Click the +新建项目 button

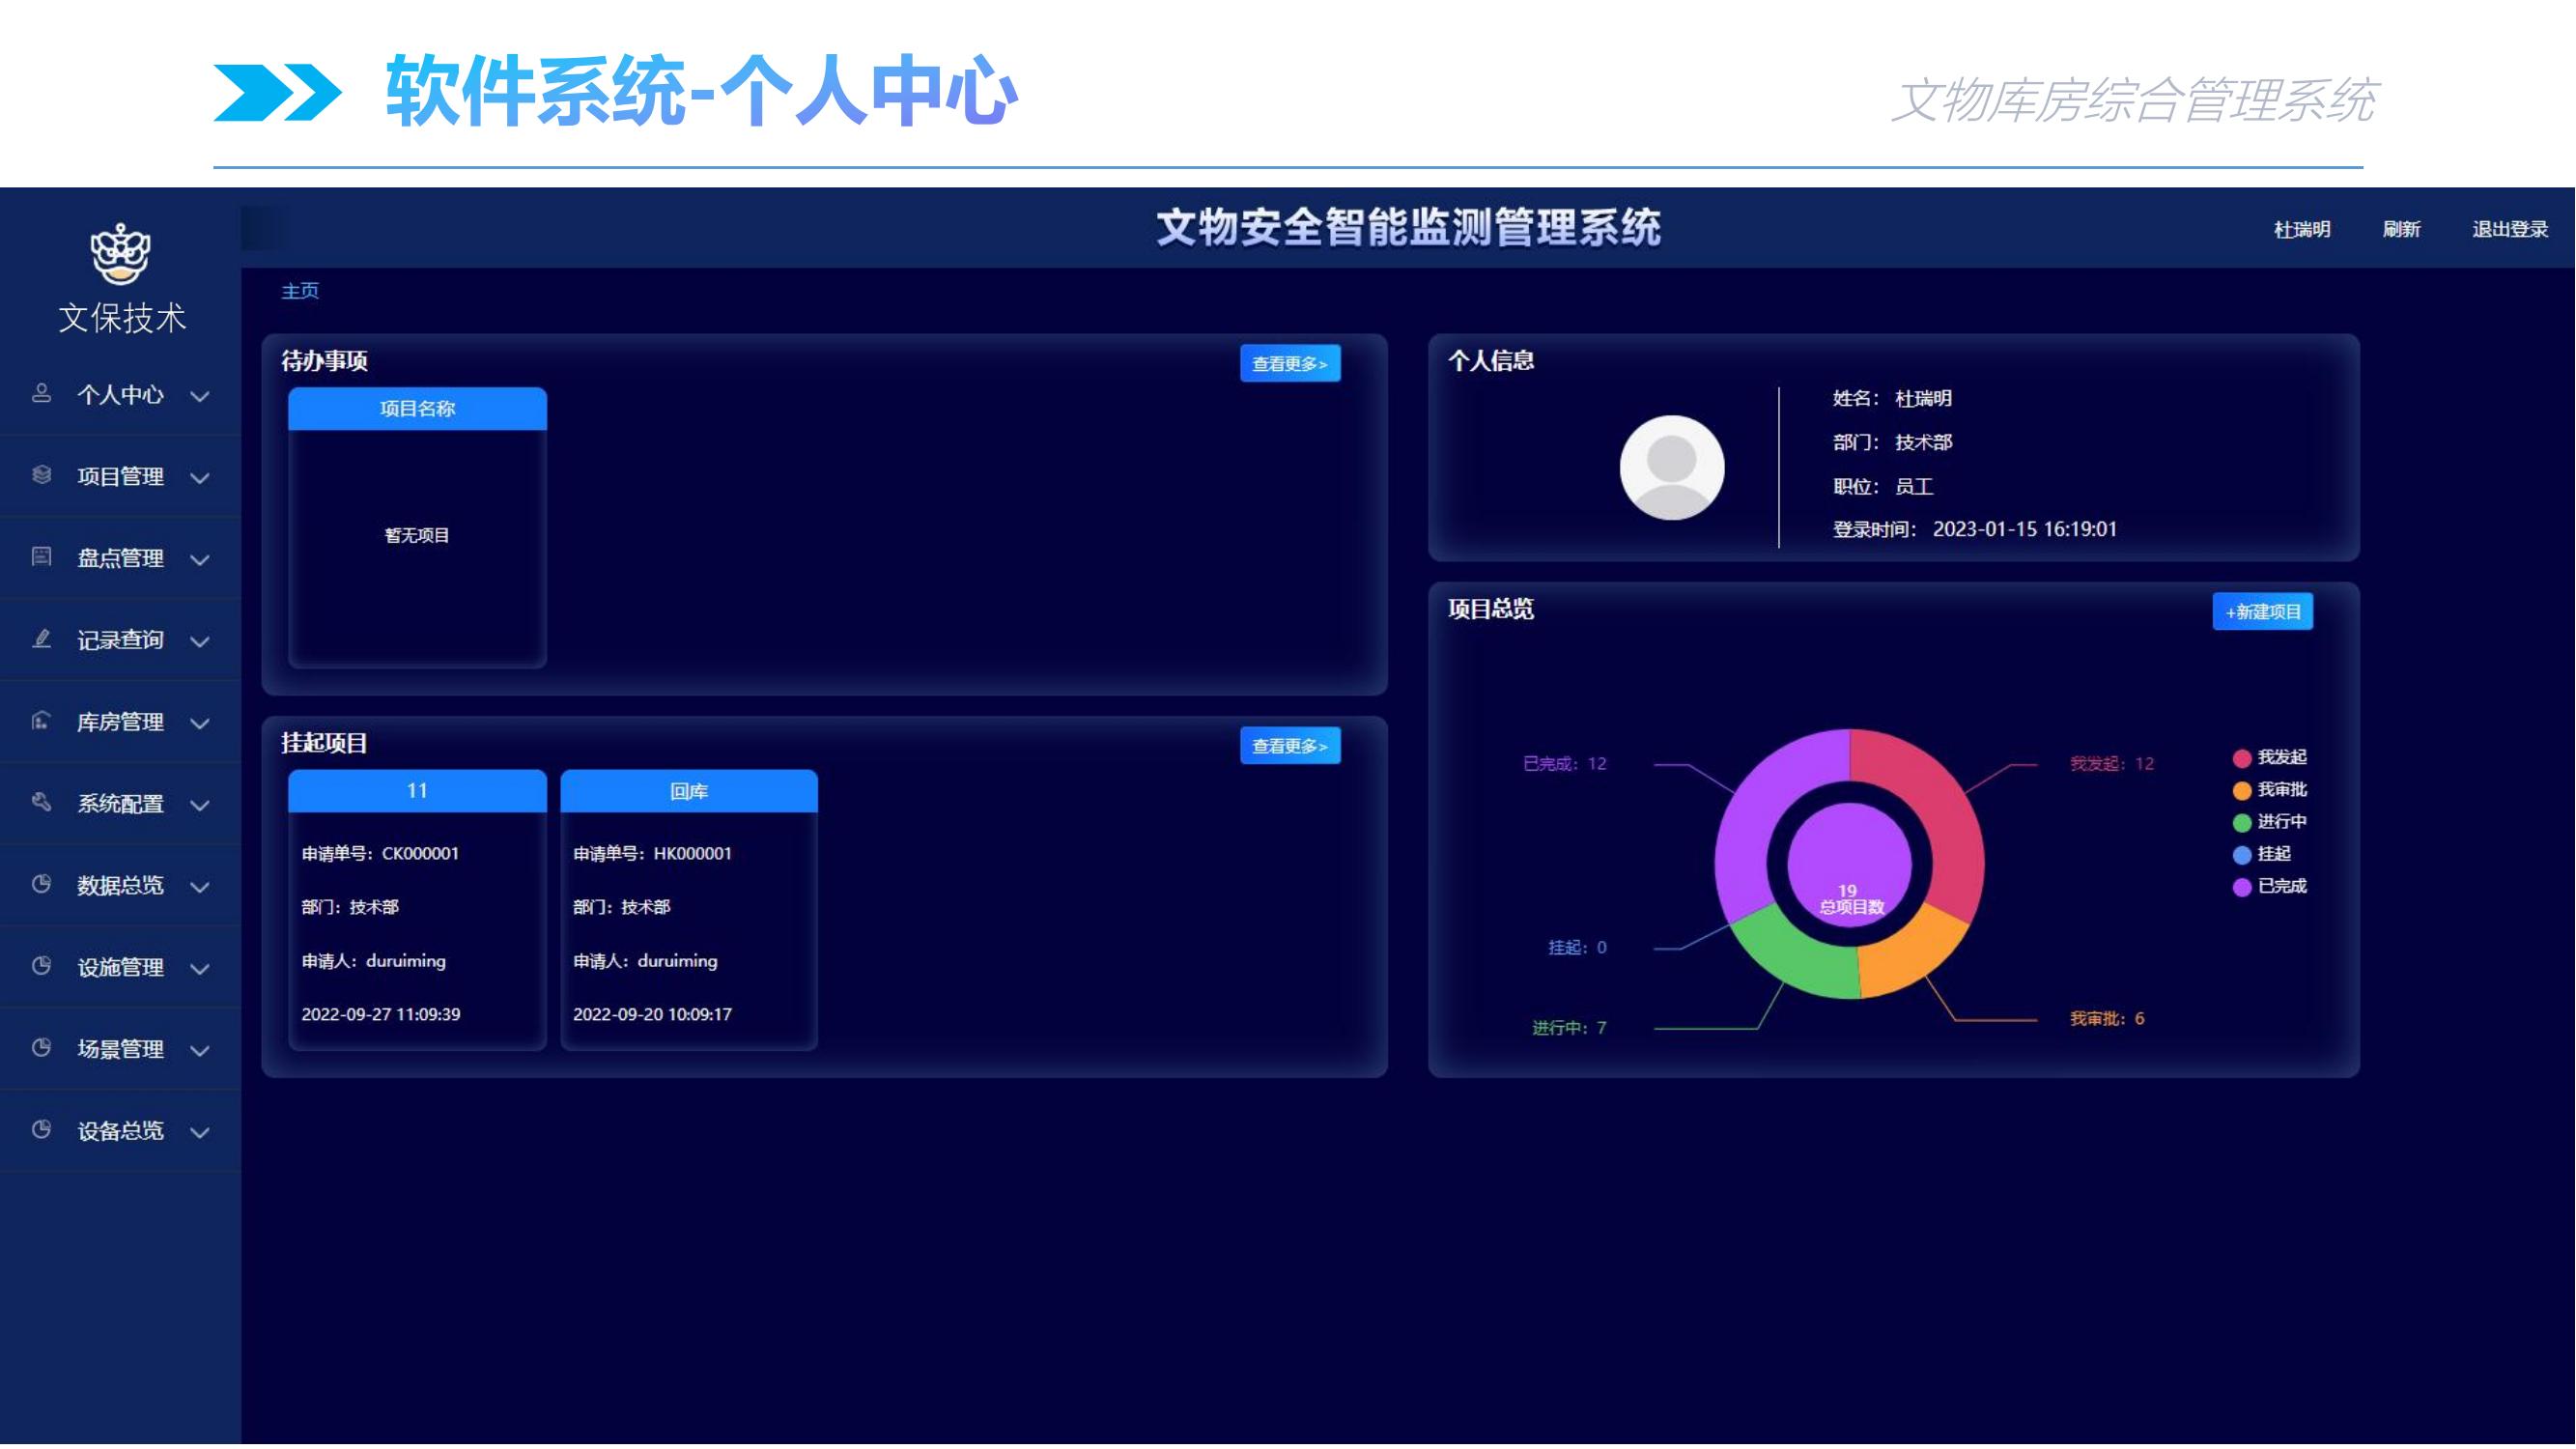click(x=2262, y=612)
